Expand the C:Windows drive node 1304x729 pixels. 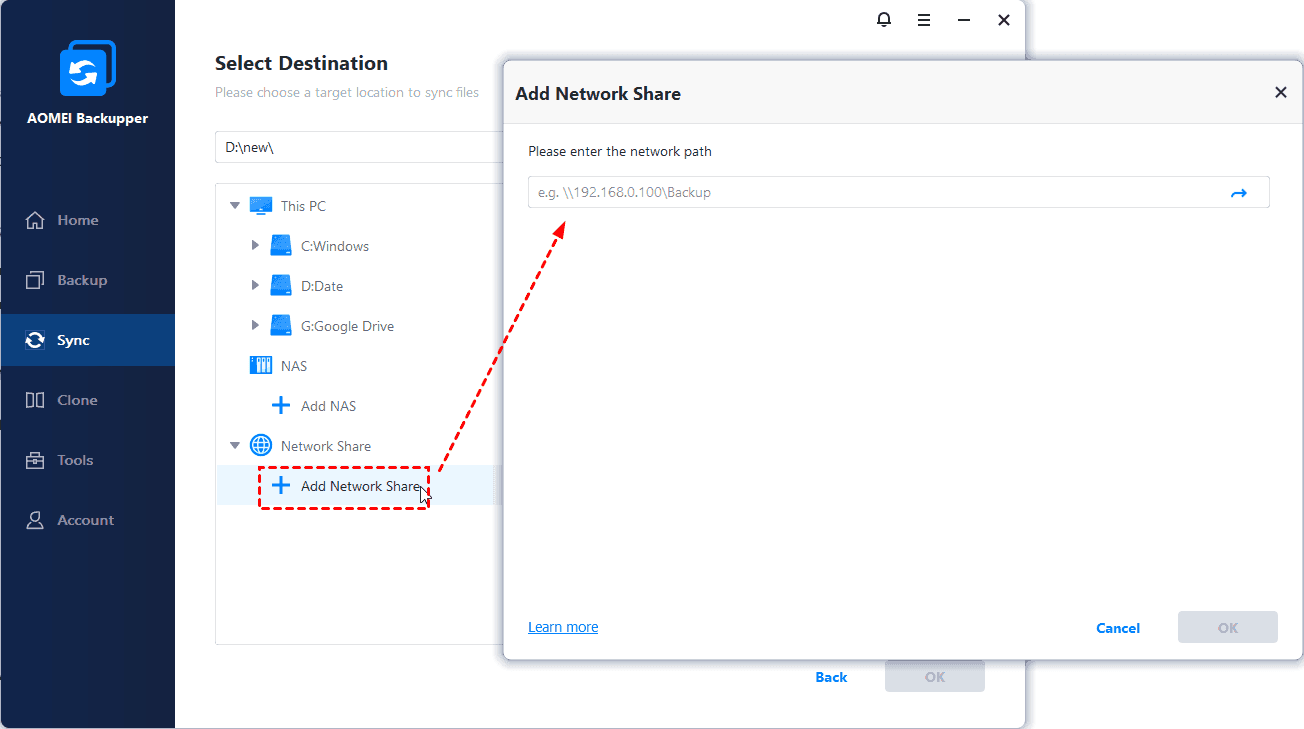(256, 246)
